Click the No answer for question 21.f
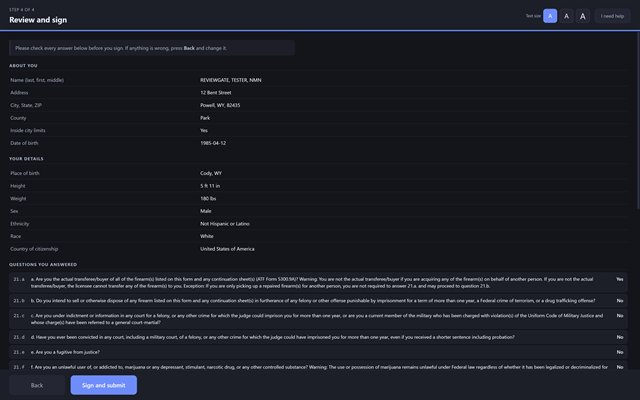 point(620,367)
